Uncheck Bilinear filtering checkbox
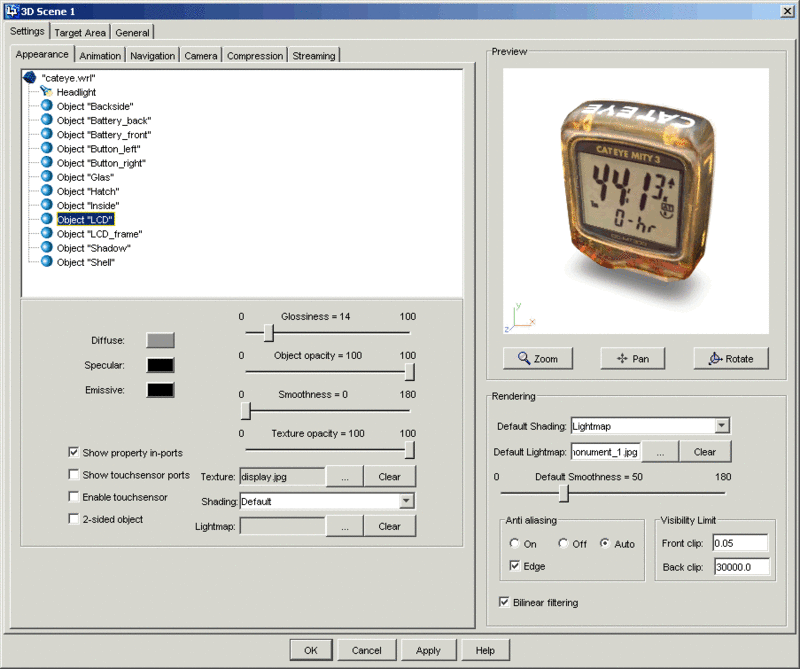Image resolution: width=800 pixels, height=669 pixels. pyautogui.click(x=504, y=602)
